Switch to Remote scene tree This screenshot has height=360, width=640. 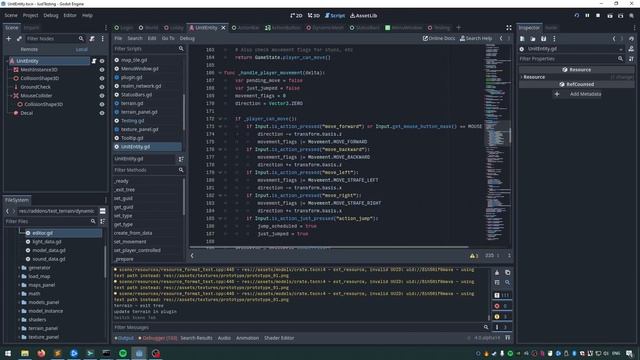coord(29,49)
